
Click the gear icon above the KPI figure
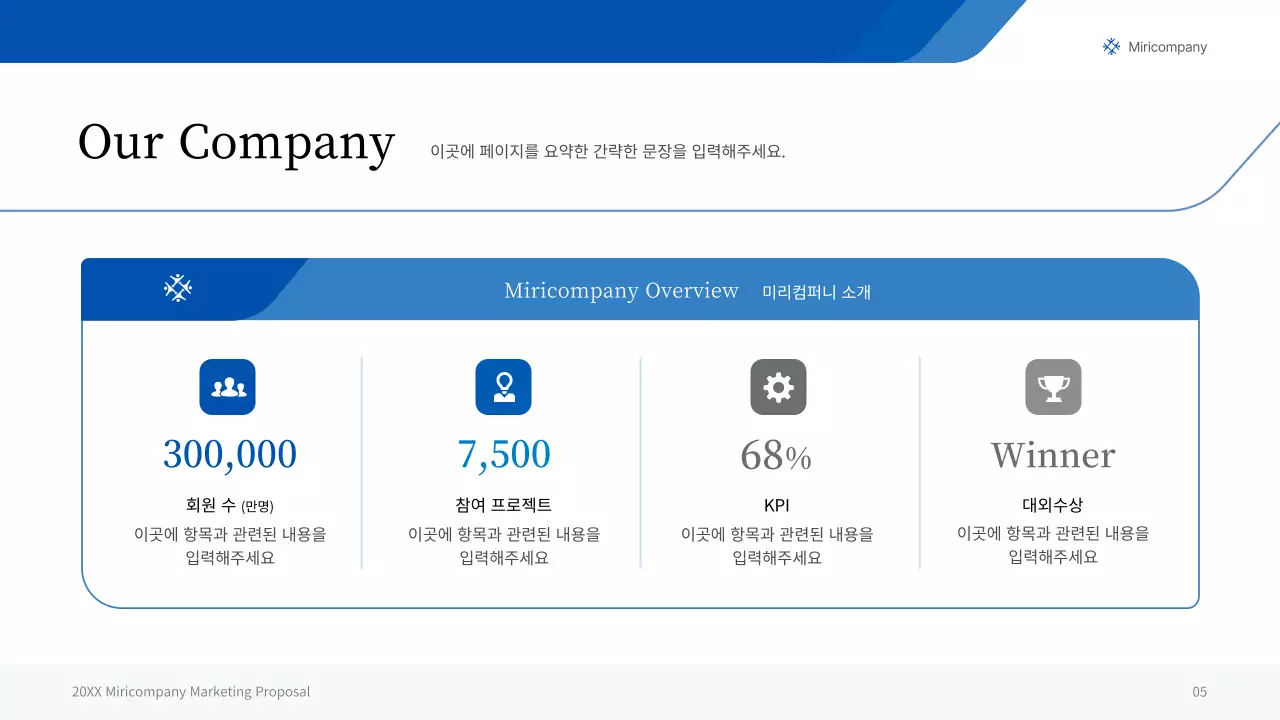click(778, 387)
